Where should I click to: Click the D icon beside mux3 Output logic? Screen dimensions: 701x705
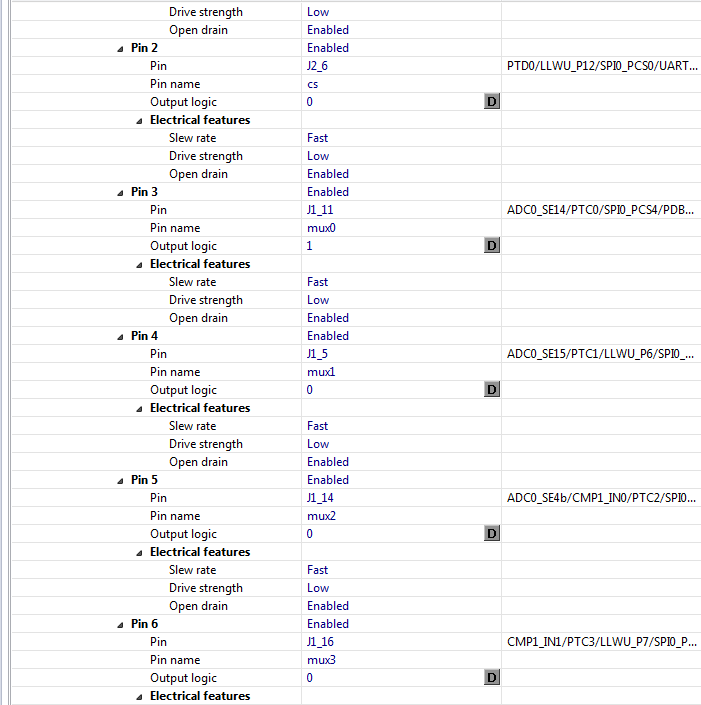tap(492, 677)
